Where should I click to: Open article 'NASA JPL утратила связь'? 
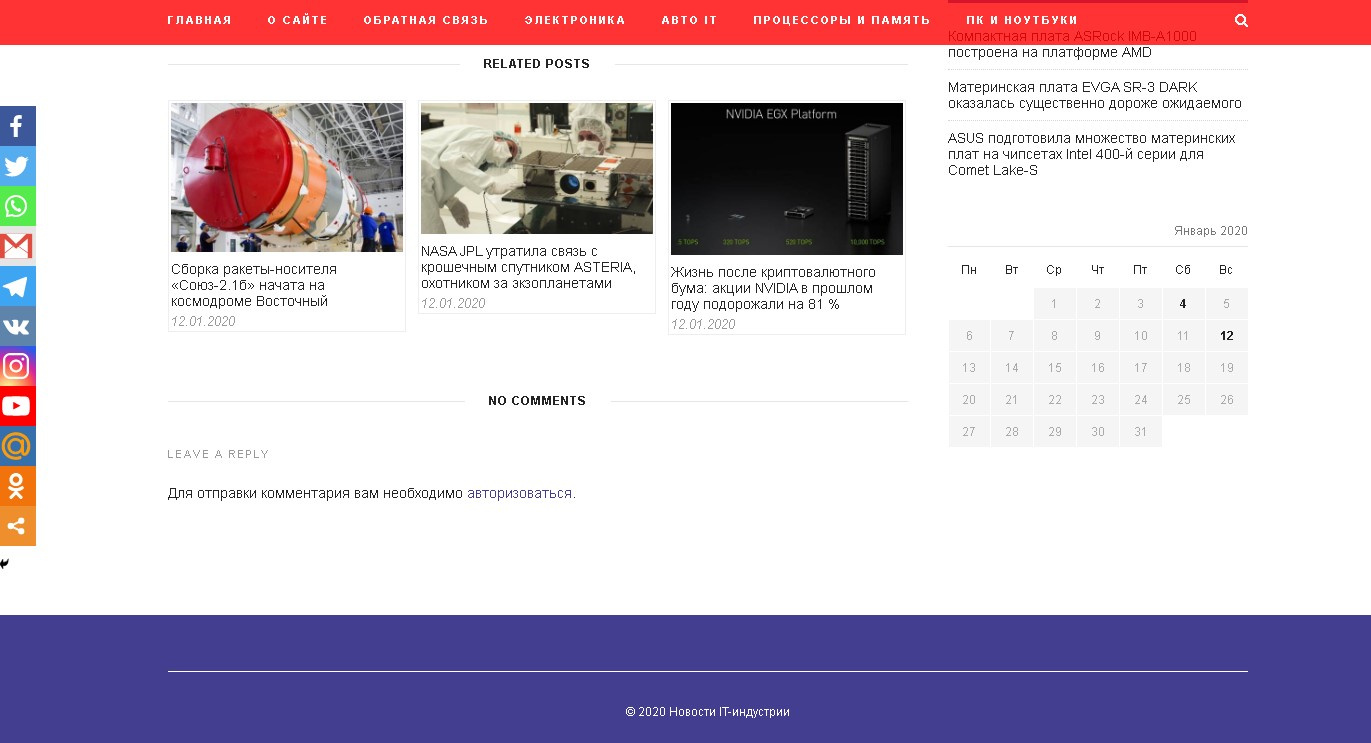[x=528, y=267]
